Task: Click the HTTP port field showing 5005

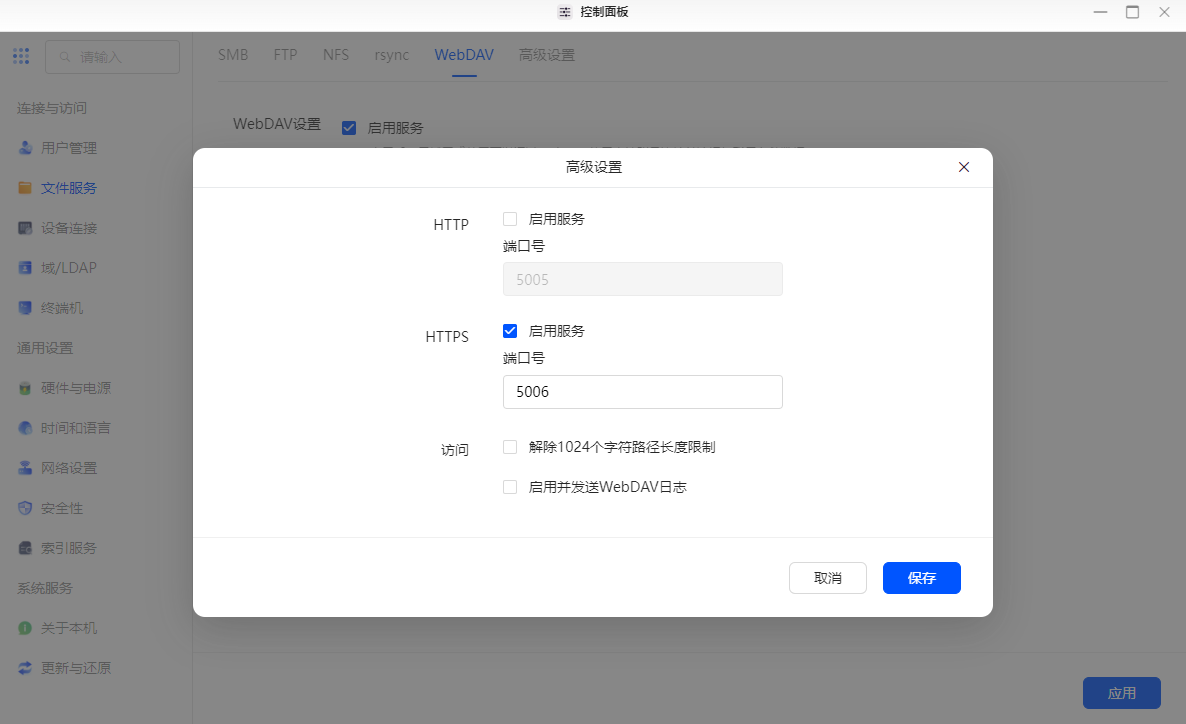Action: (x=643, y=279)
